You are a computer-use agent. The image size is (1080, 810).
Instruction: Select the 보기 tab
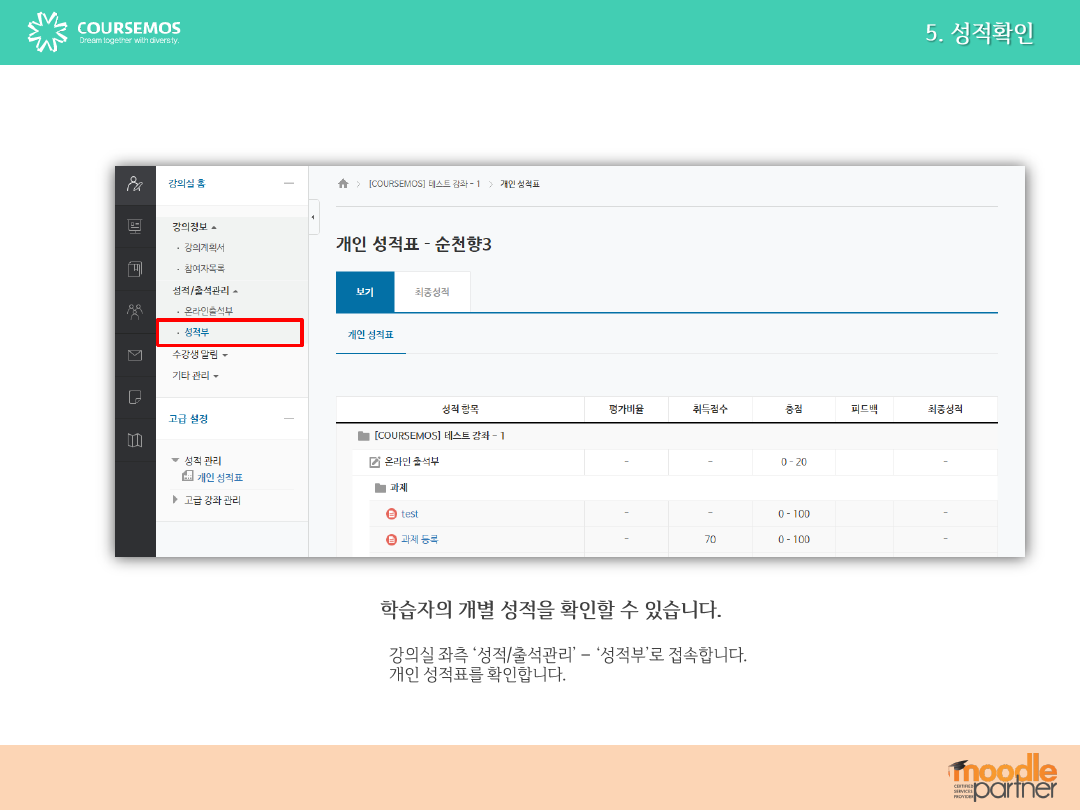point(365,292)
